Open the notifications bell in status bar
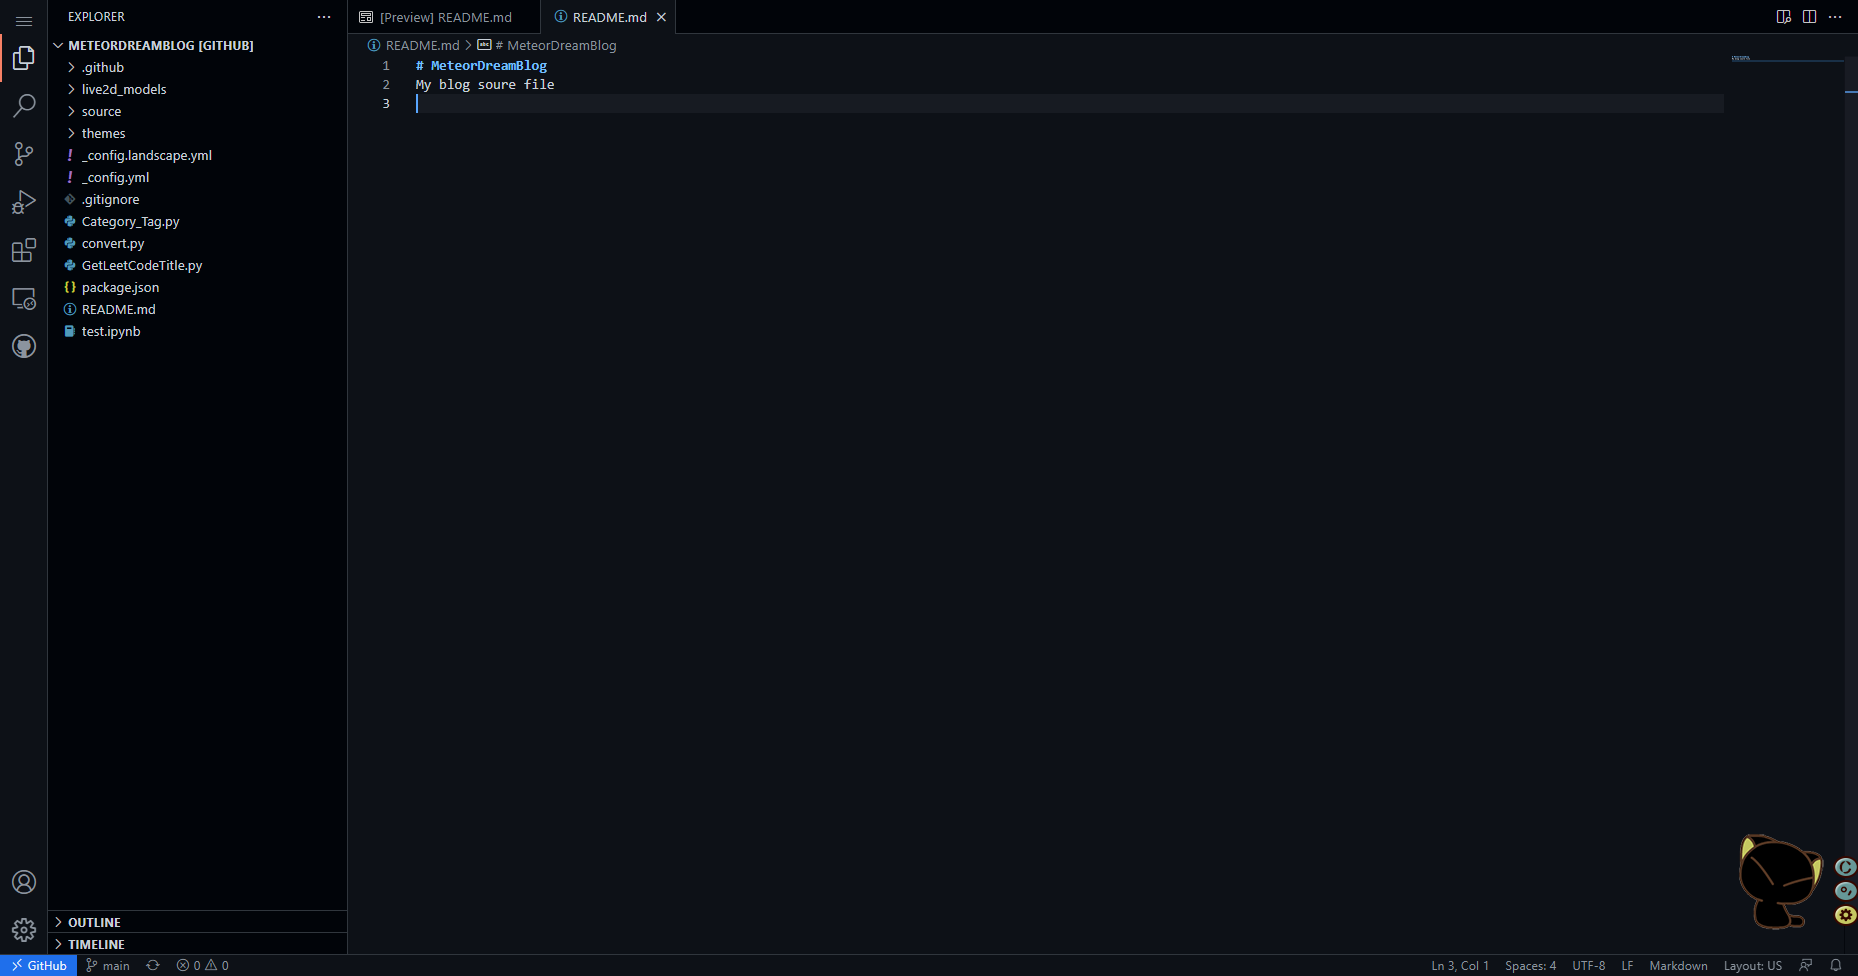 [1835, 965]
